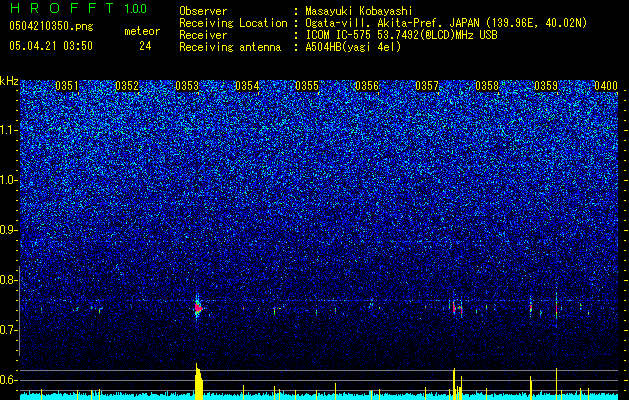Select the Ogata-vill. Akita-Pref. JAPAN location text

[x=446, y=23]
